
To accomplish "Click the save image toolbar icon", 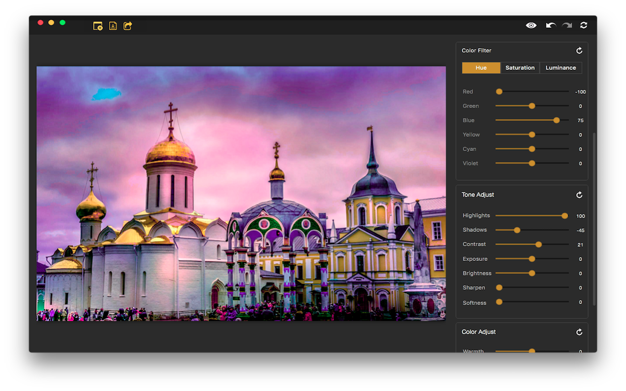I will (x=113, y=26).
